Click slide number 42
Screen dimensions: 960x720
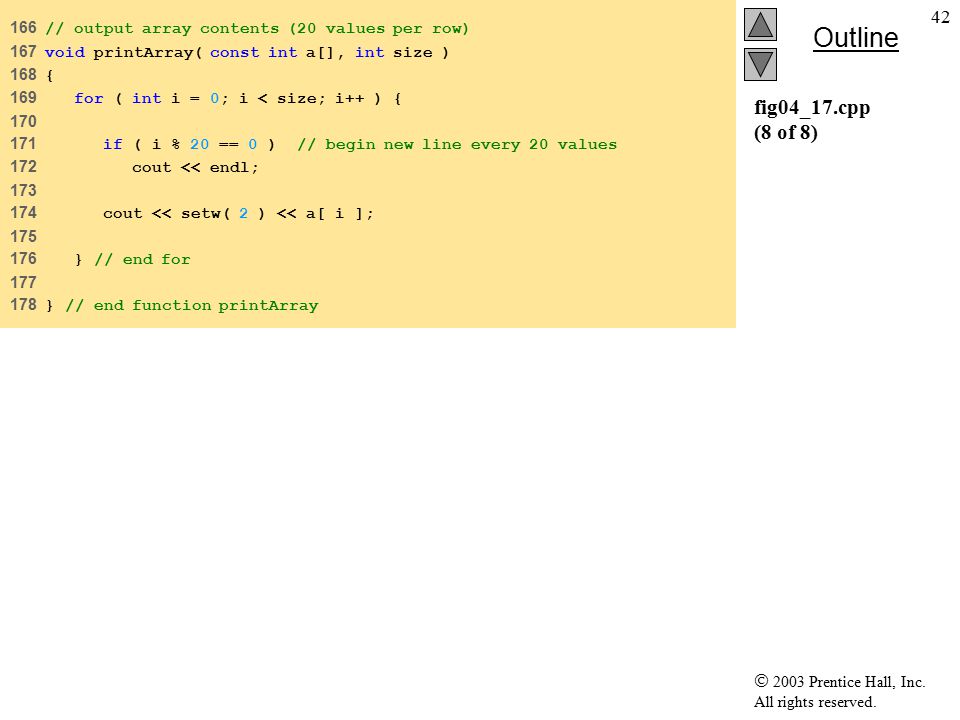[x=940, y=17]
